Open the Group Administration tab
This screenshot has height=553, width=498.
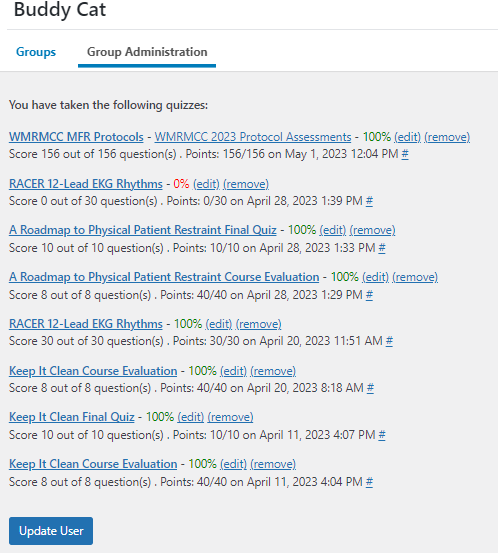point(147,52)
